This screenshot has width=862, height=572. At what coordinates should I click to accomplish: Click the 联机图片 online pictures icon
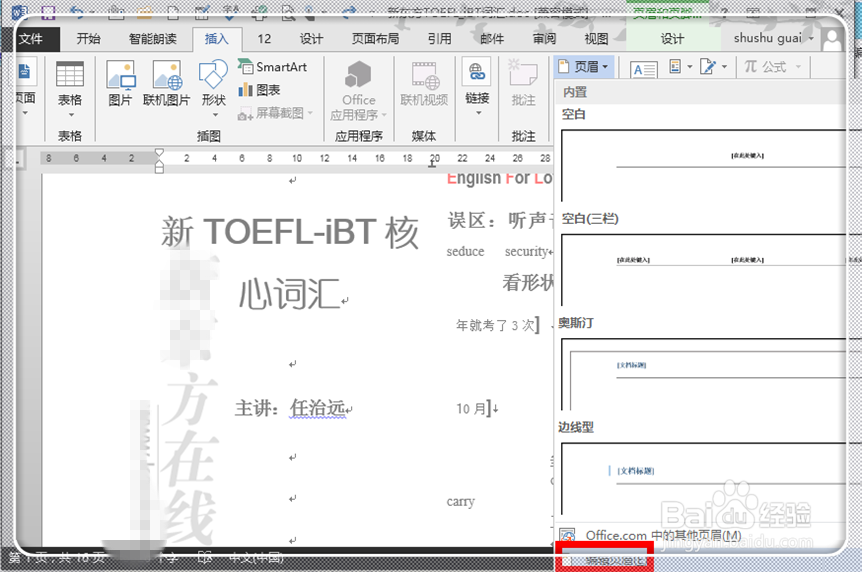point(167,83)
